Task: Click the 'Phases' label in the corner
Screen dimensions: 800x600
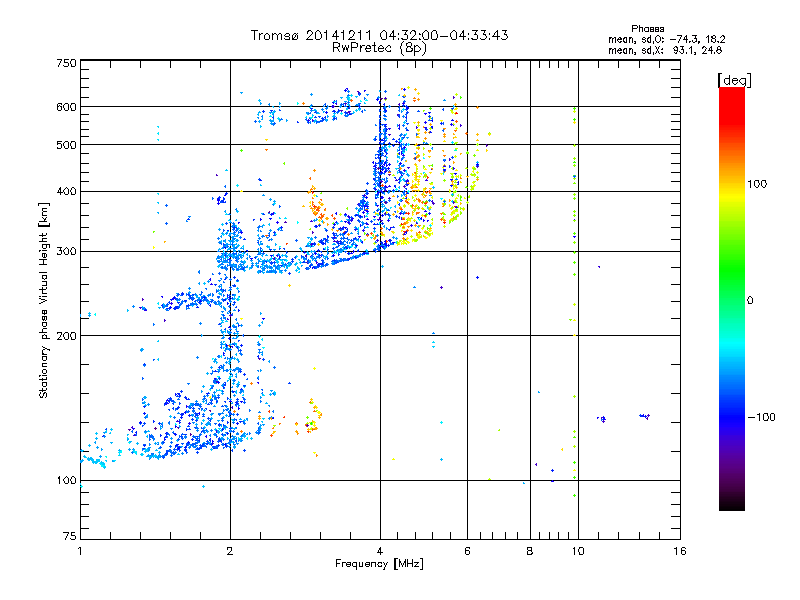Action: (x=647, y=29)
